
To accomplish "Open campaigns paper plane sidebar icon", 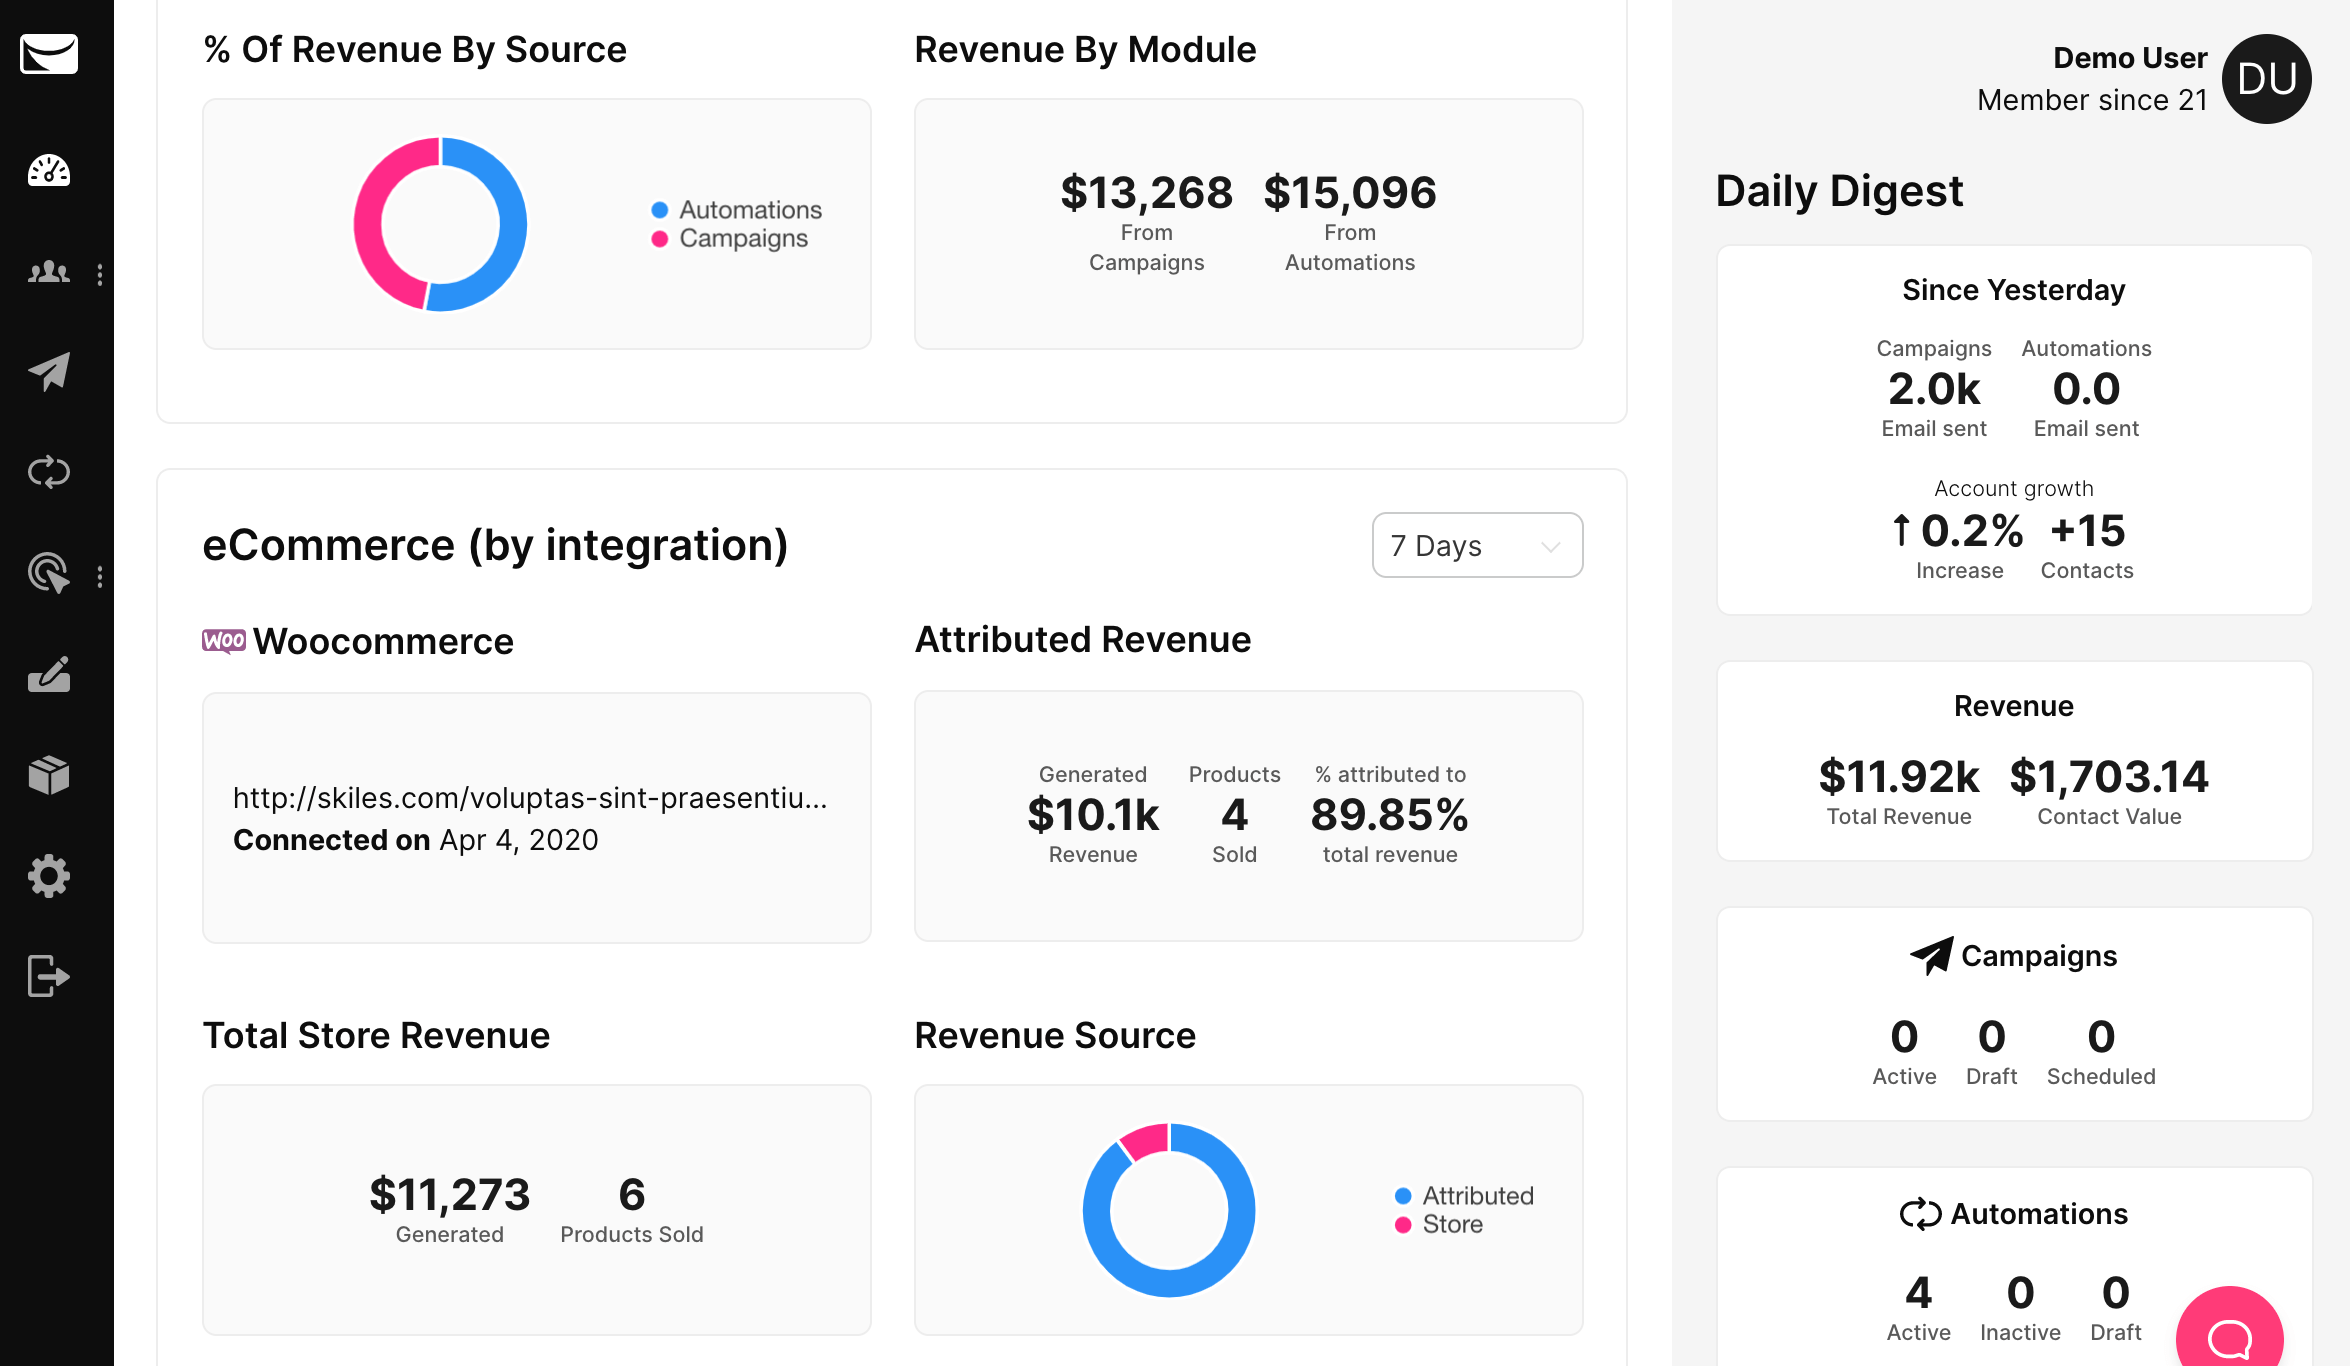I will click(49, 372).
